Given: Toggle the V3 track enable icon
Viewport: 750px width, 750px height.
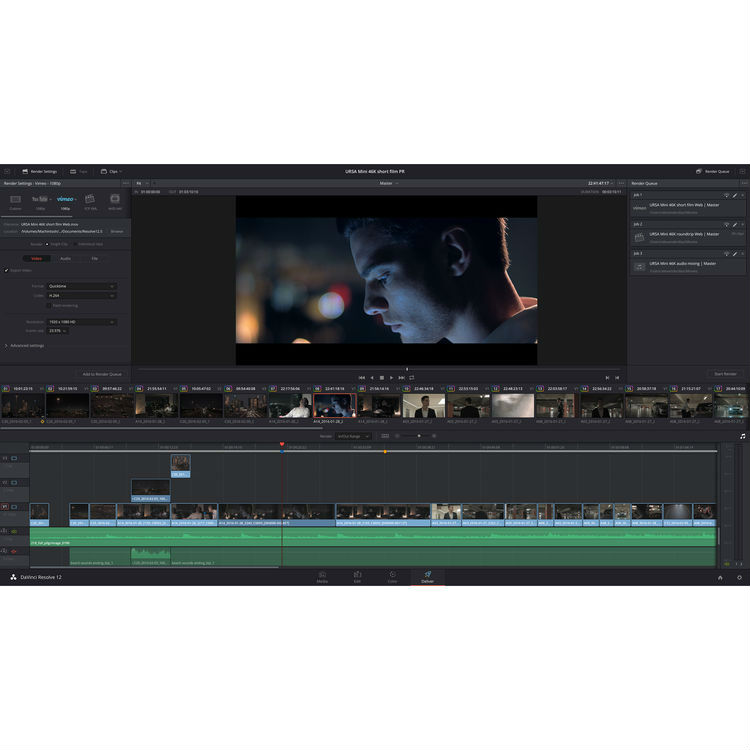Looking at the screenshot, I should pos(14,458).
